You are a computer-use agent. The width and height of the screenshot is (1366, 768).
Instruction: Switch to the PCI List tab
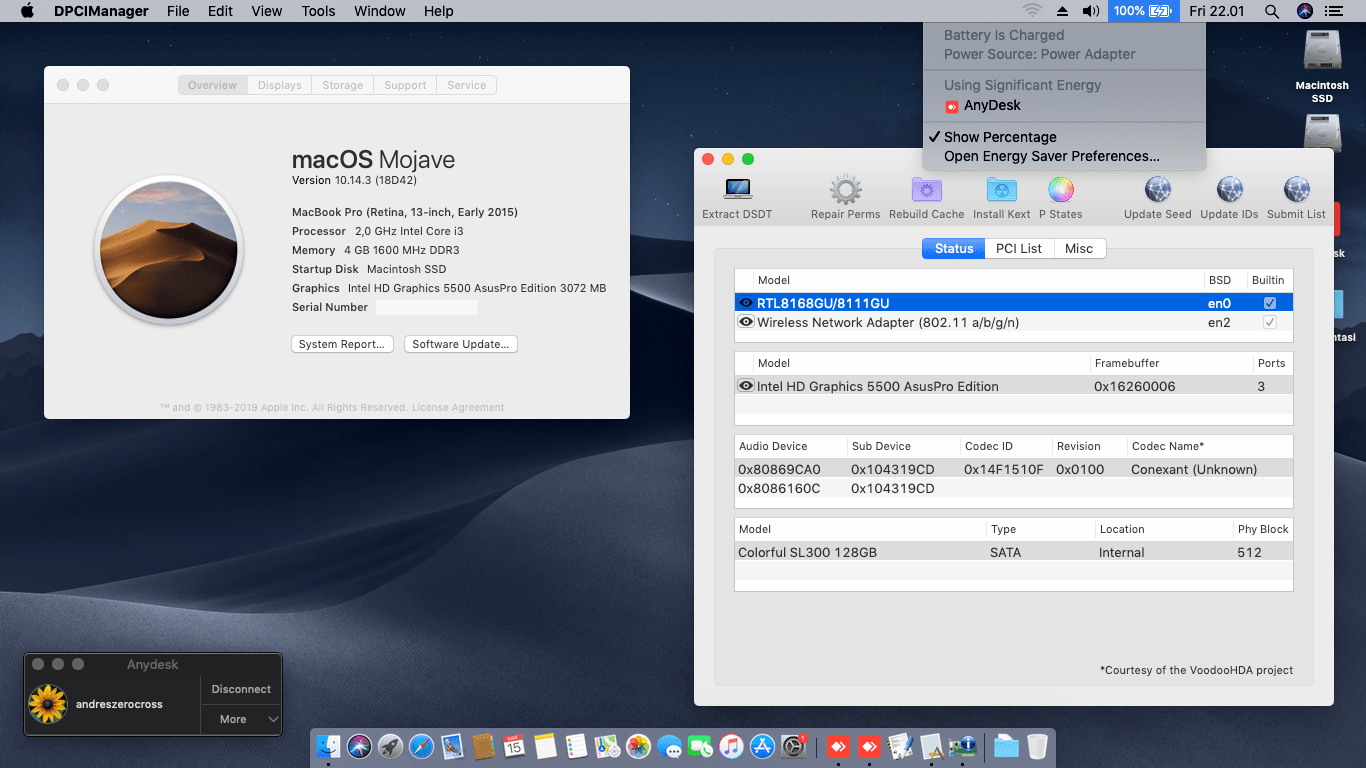tap(1019, 248)
